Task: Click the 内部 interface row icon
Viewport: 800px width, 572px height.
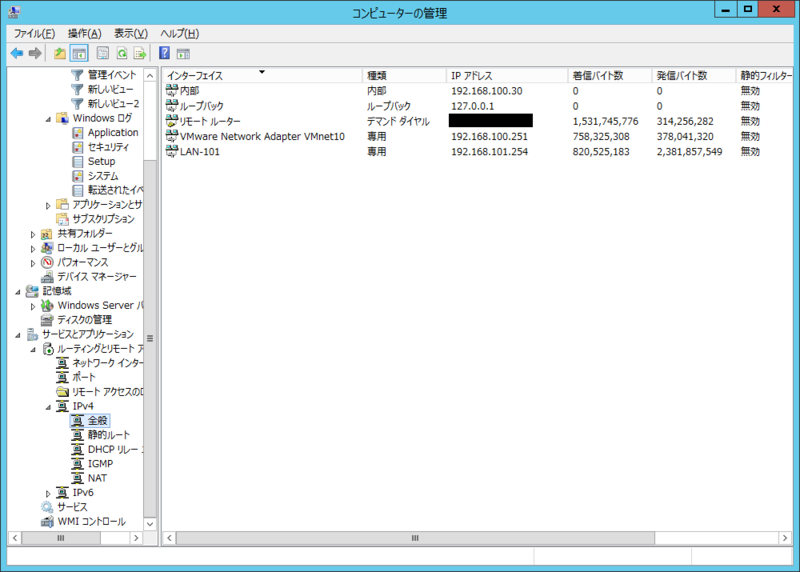Action: click(x=172, y=91)
